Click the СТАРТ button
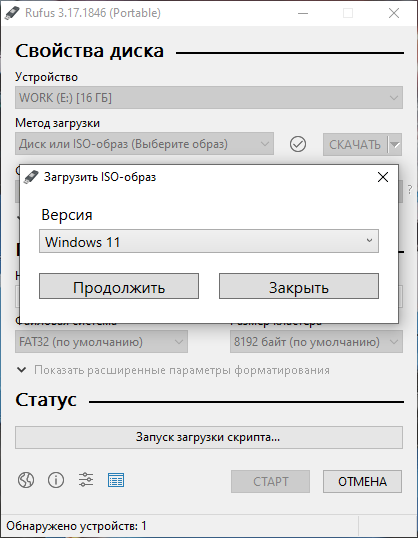418x538 pixels. pos(270,481)
